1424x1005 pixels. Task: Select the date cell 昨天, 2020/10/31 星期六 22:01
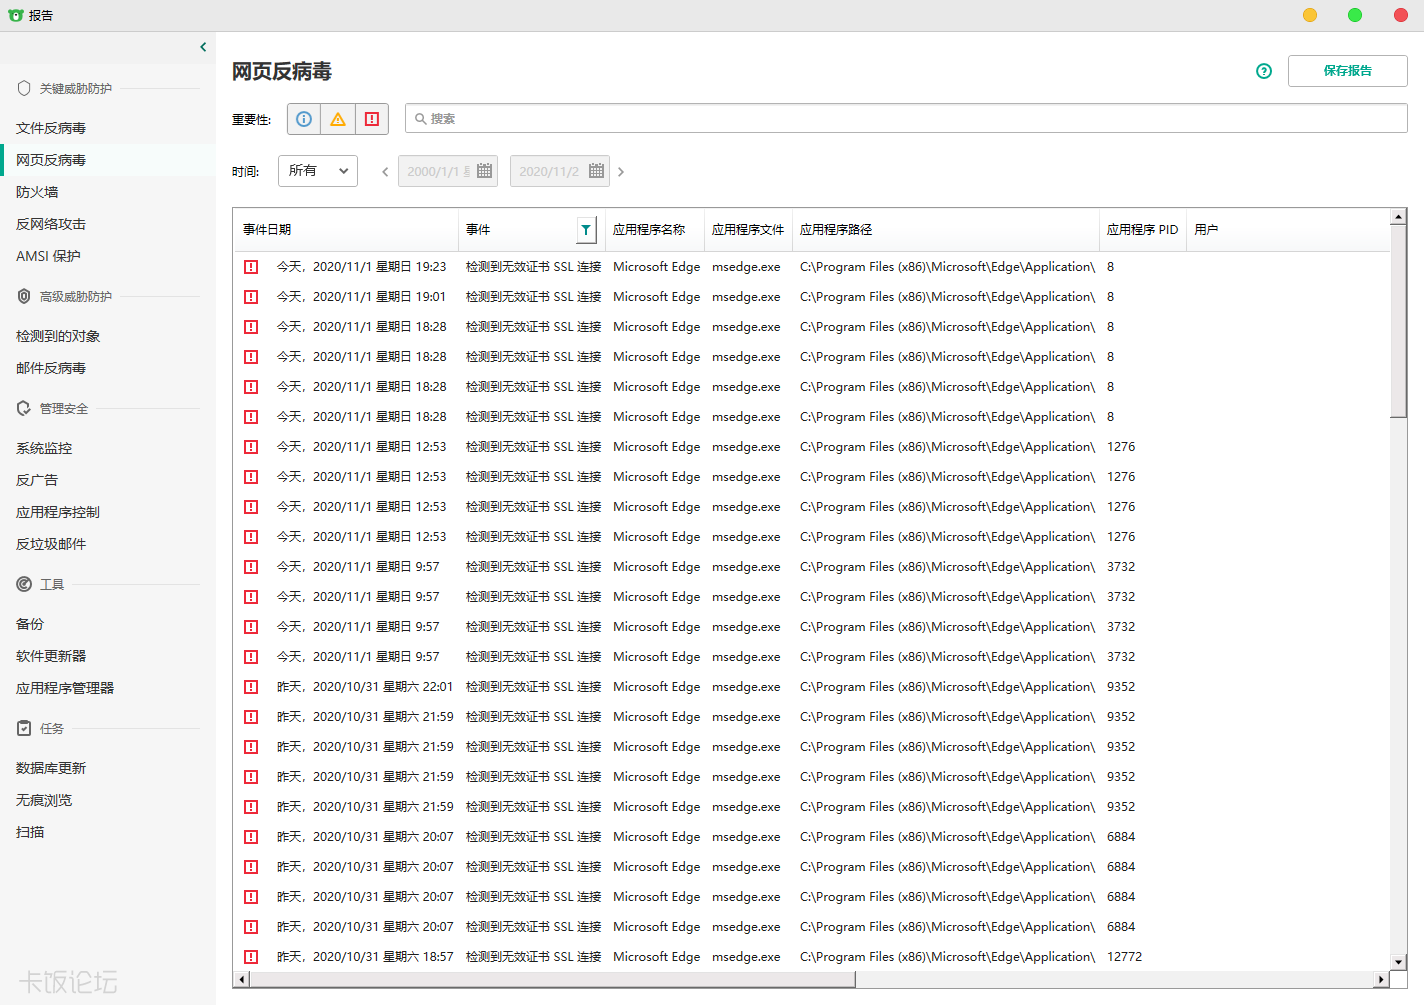pos(365,687)
